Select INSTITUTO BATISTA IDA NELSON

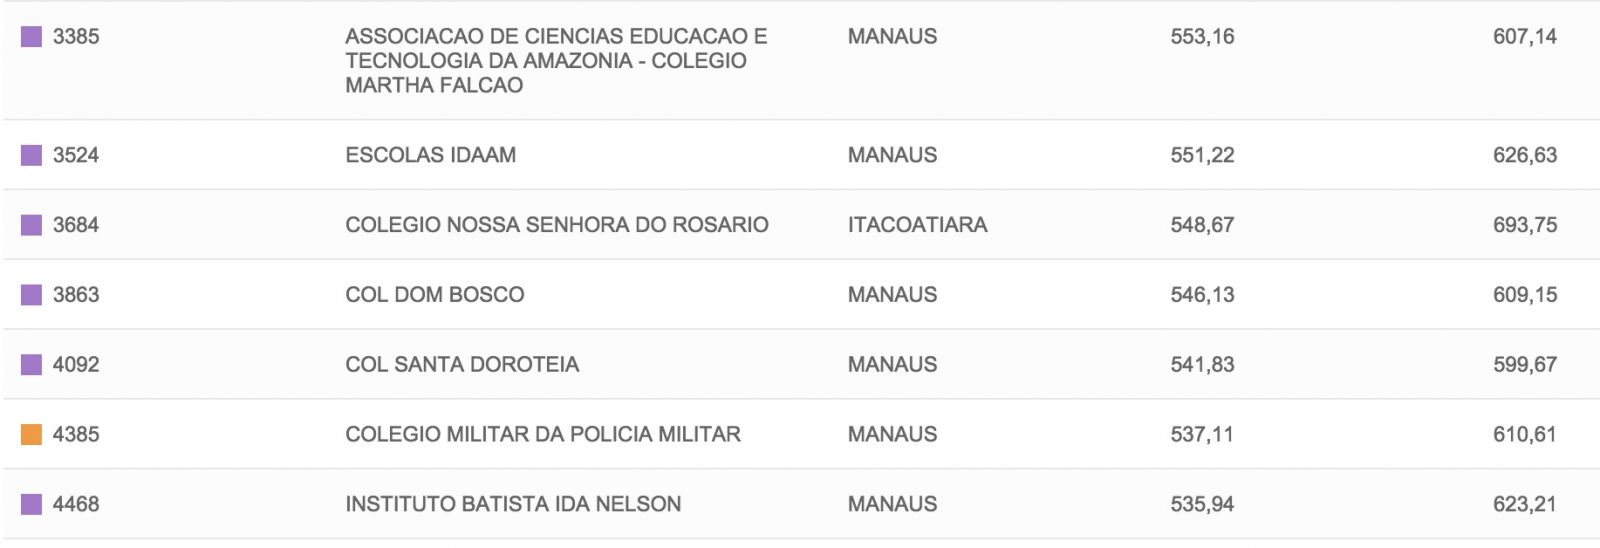pos(513,505)
